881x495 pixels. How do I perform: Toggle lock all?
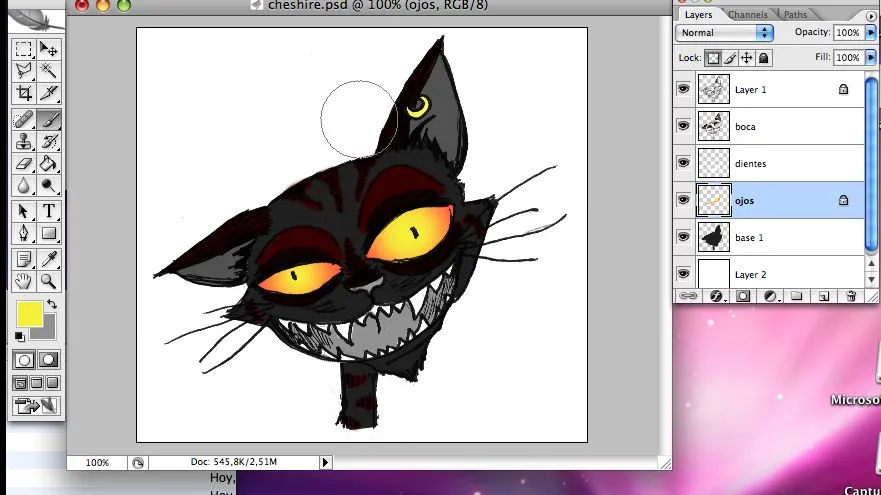click(x=764, y=58)
